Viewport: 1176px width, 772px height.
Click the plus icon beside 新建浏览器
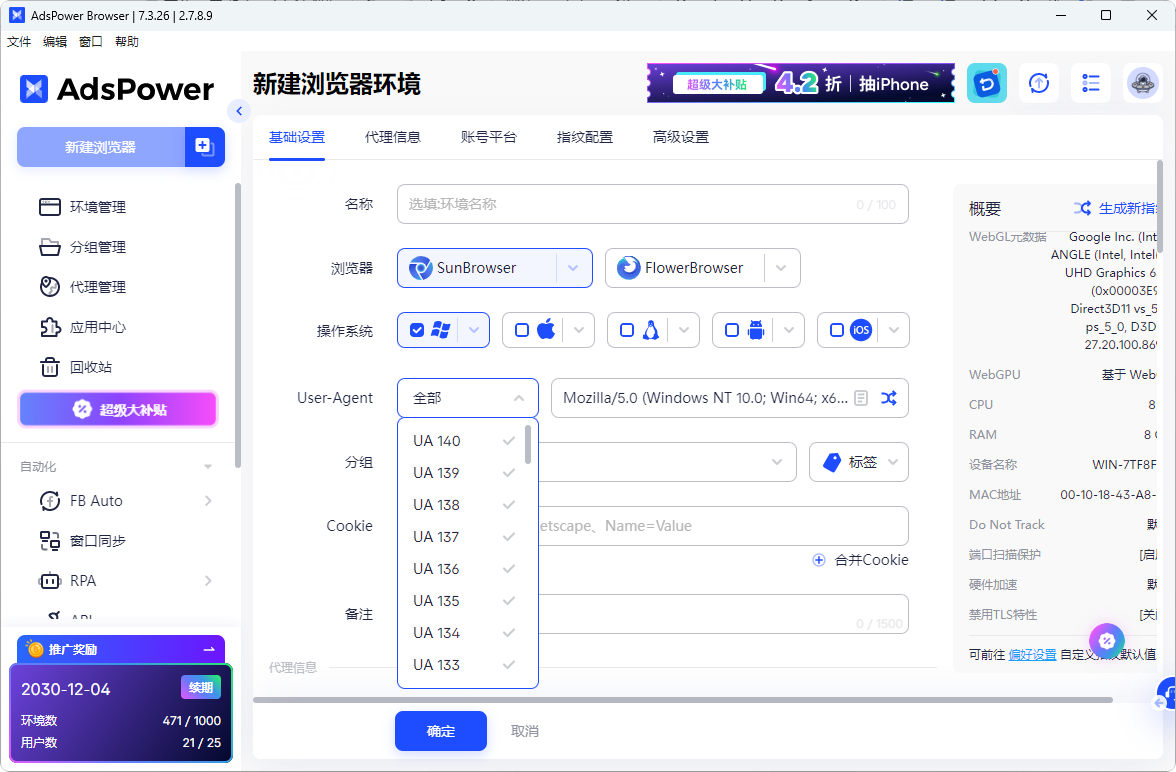(x=204, y=146)
